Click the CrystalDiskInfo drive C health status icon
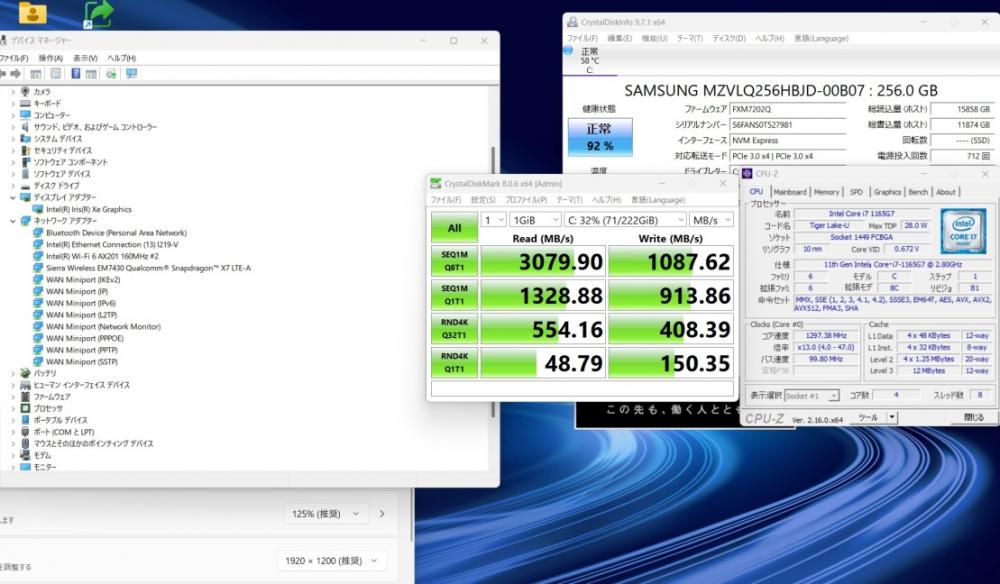This screenshot has width=1000, height=584. coord(568,50)
